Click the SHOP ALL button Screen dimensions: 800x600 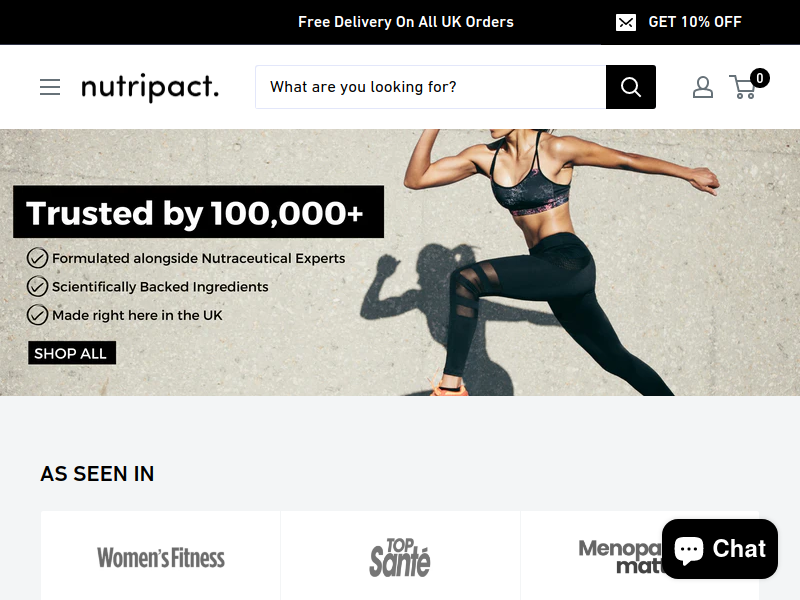(72, 353)
